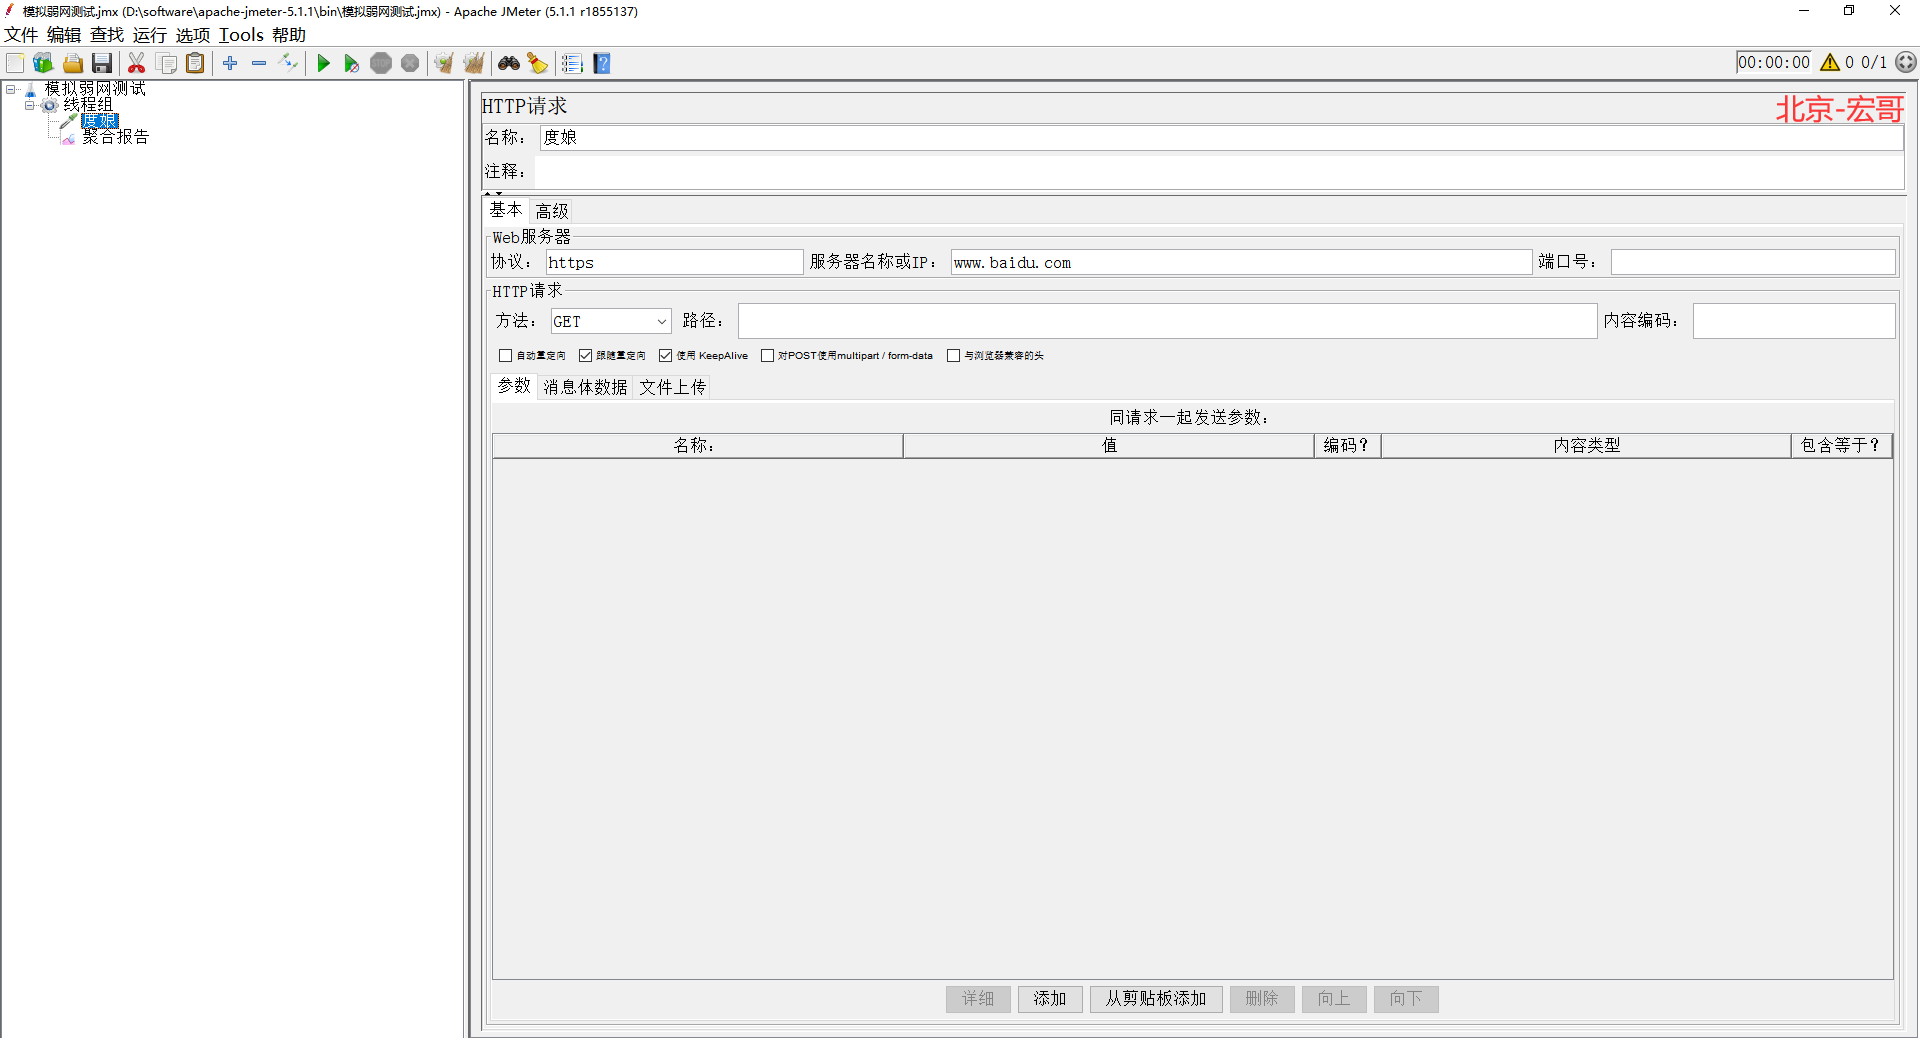
Task: Create a new test plan with the New icon
Action: pyautogui.click(x=15, y=63)
